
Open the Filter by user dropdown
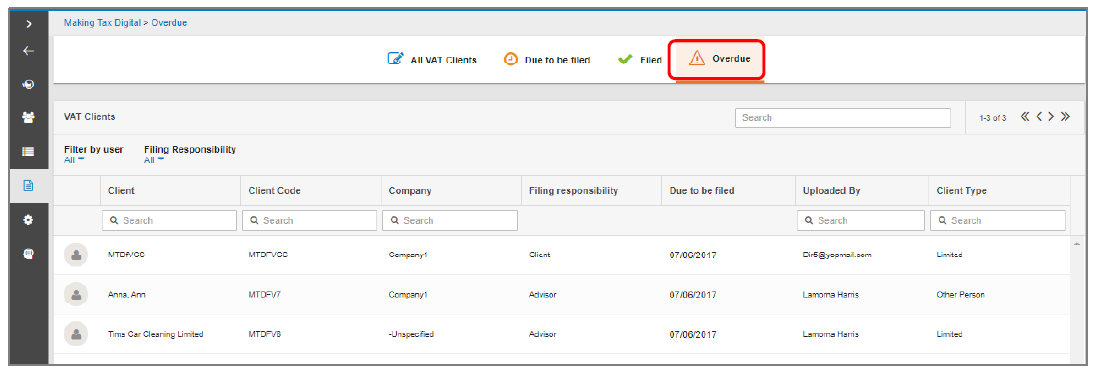74,160
